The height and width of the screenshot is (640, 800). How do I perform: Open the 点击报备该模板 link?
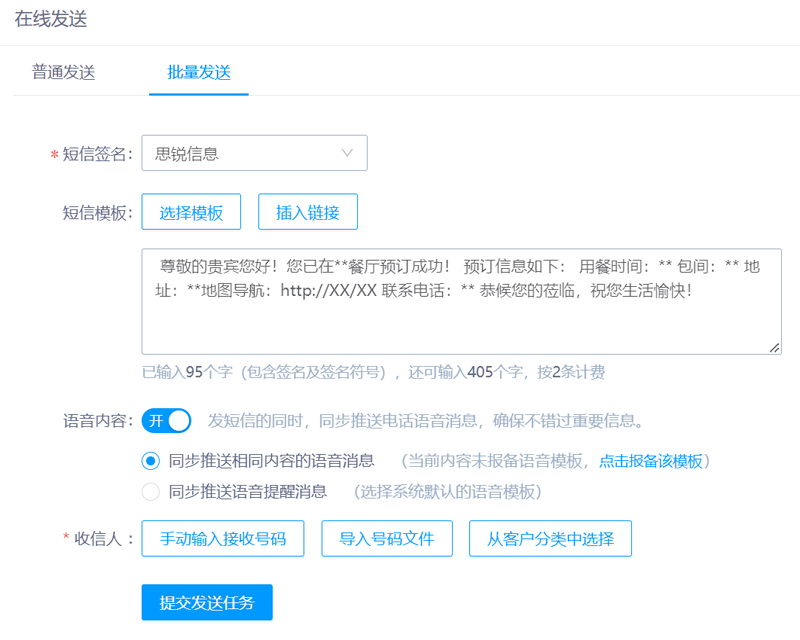650,461
